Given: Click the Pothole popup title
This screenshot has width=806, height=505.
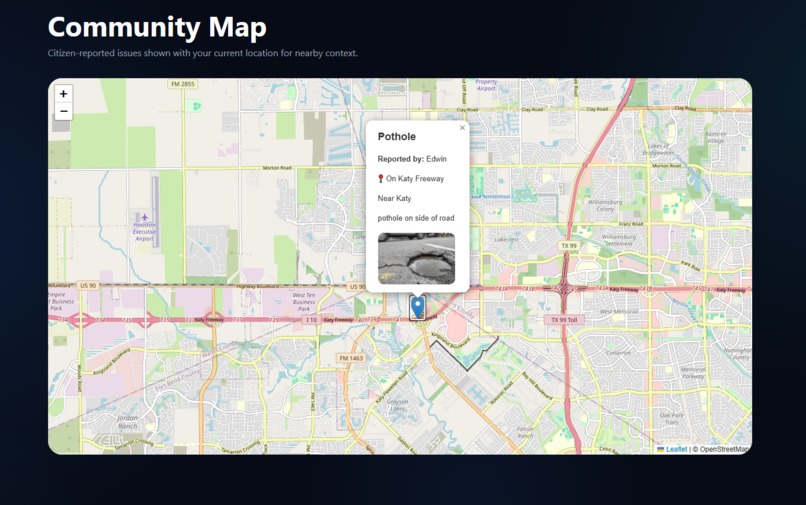Looking at the screenshot, I should pos(396,136).
